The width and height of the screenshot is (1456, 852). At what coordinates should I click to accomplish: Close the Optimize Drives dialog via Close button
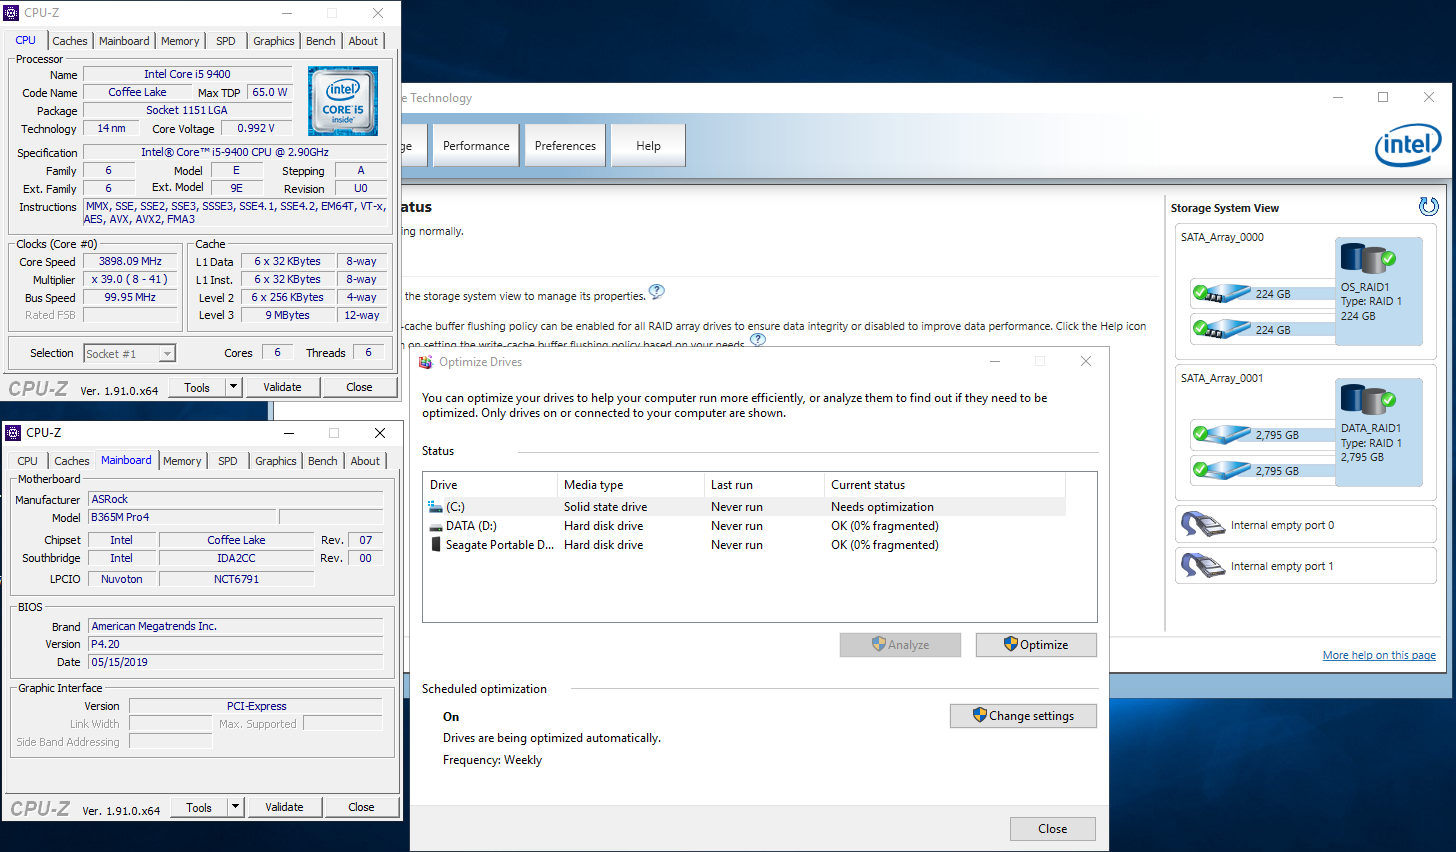pos(1053,829)
